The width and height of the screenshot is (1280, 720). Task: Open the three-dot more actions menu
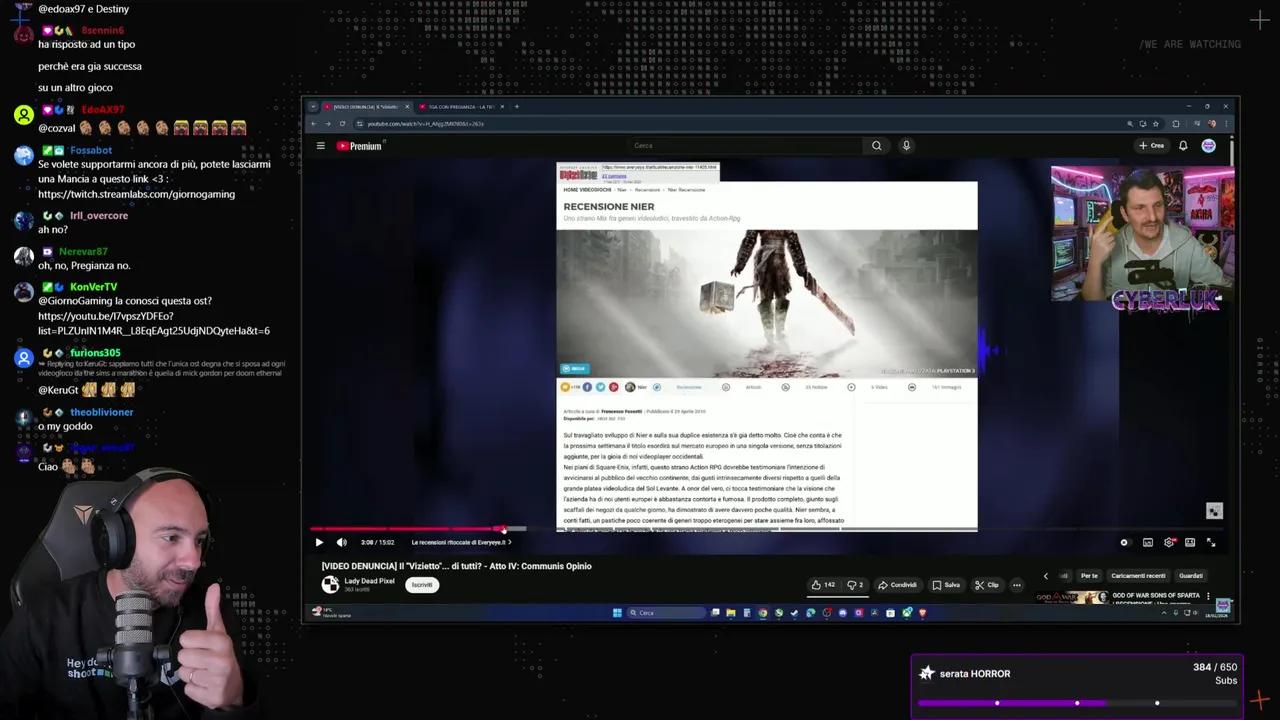click(1017, 585)
